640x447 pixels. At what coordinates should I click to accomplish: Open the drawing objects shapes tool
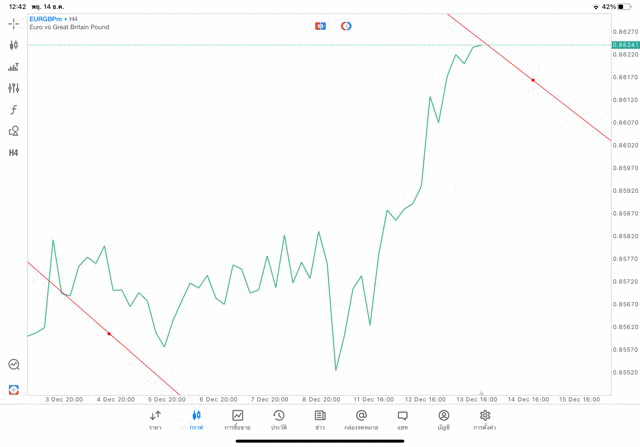[14, 131]
